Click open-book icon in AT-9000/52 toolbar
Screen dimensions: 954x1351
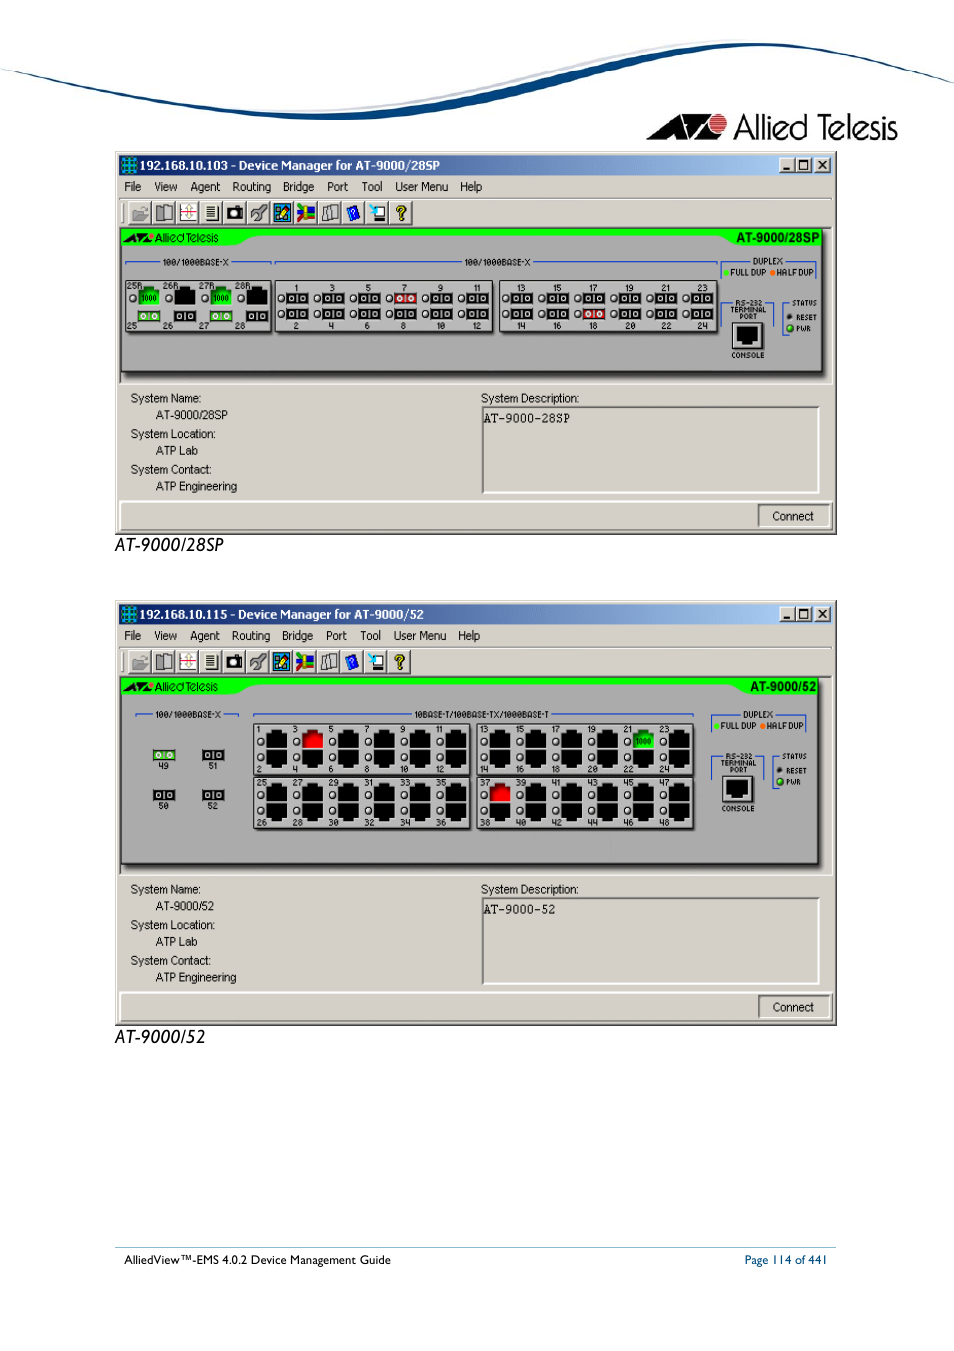click(x=164, y=662)
